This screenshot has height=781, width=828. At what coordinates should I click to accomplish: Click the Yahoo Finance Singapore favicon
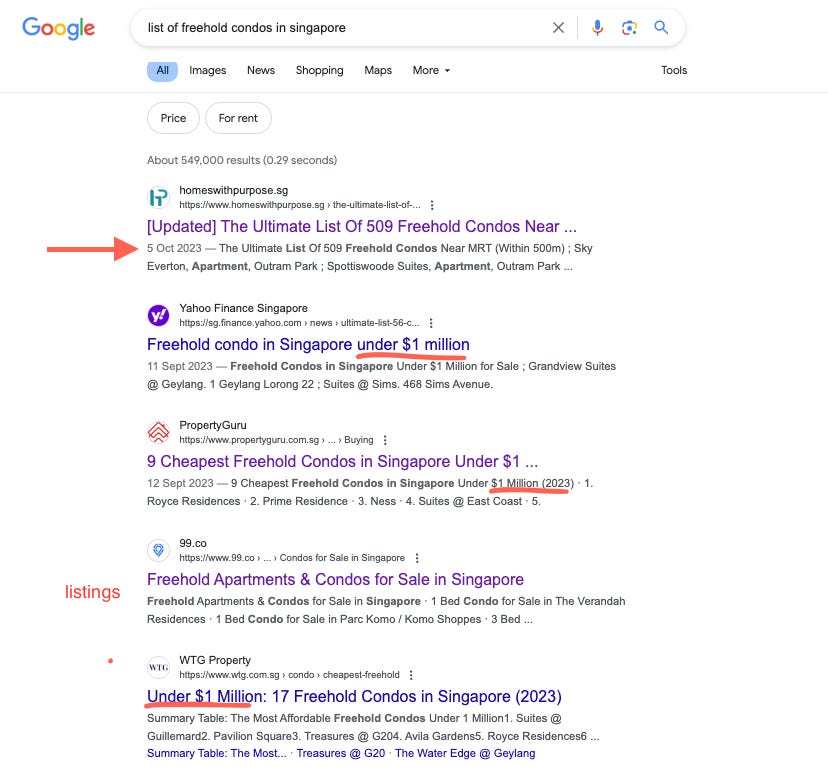click(158, 315)
